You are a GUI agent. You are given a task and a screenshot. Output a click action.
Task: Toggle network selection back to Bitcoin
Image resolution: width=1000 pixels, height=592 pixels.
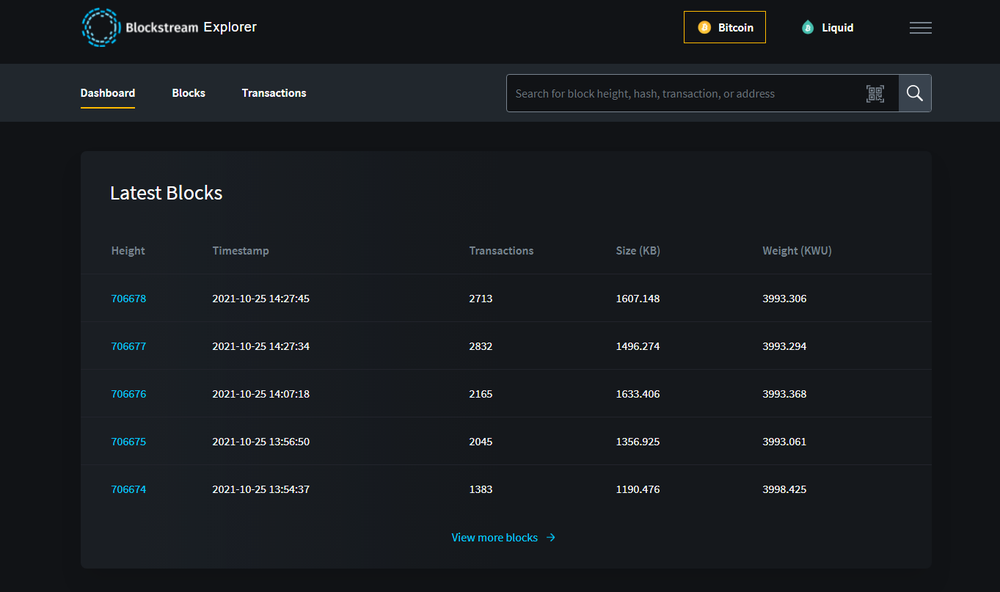(x=724, y=27)
